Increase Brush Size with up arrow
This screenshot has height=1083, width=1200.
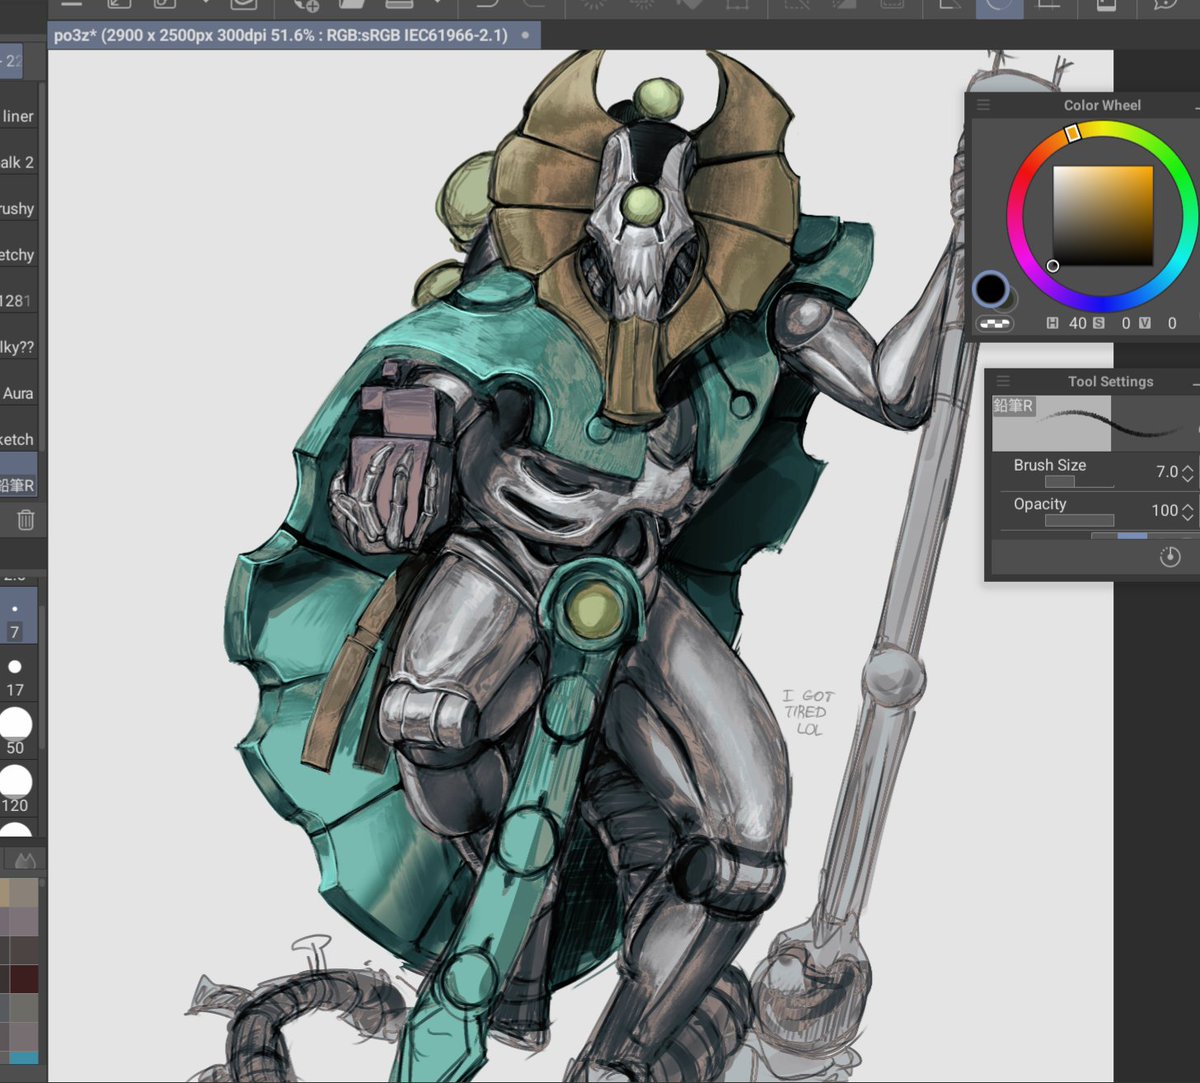tap(1188, 466)
